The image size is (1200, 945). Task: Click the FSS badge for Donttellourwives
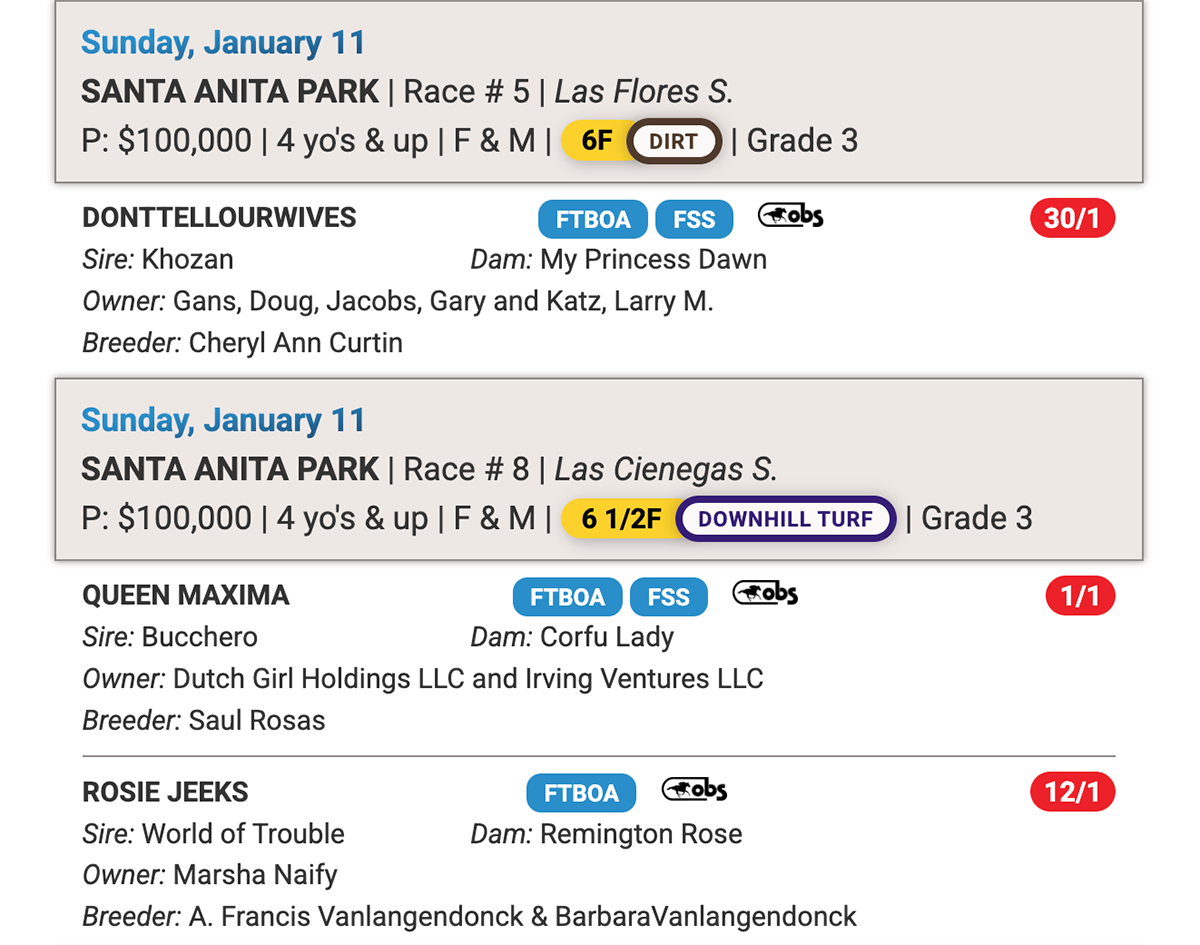[x=694, y=219]
